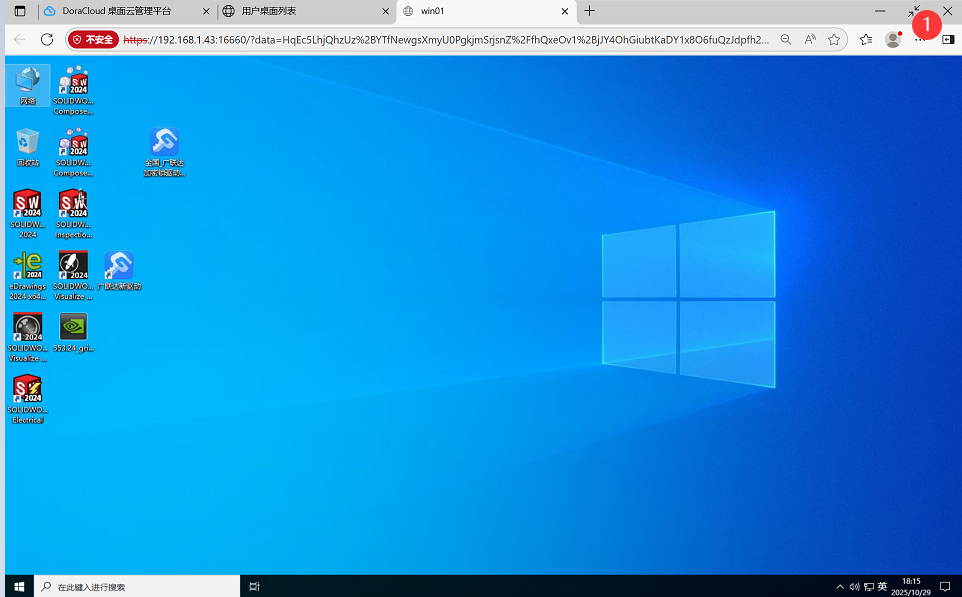Screen dimensions: 962x597
Task: Refresh the current browser page
Action: (47, 39)
